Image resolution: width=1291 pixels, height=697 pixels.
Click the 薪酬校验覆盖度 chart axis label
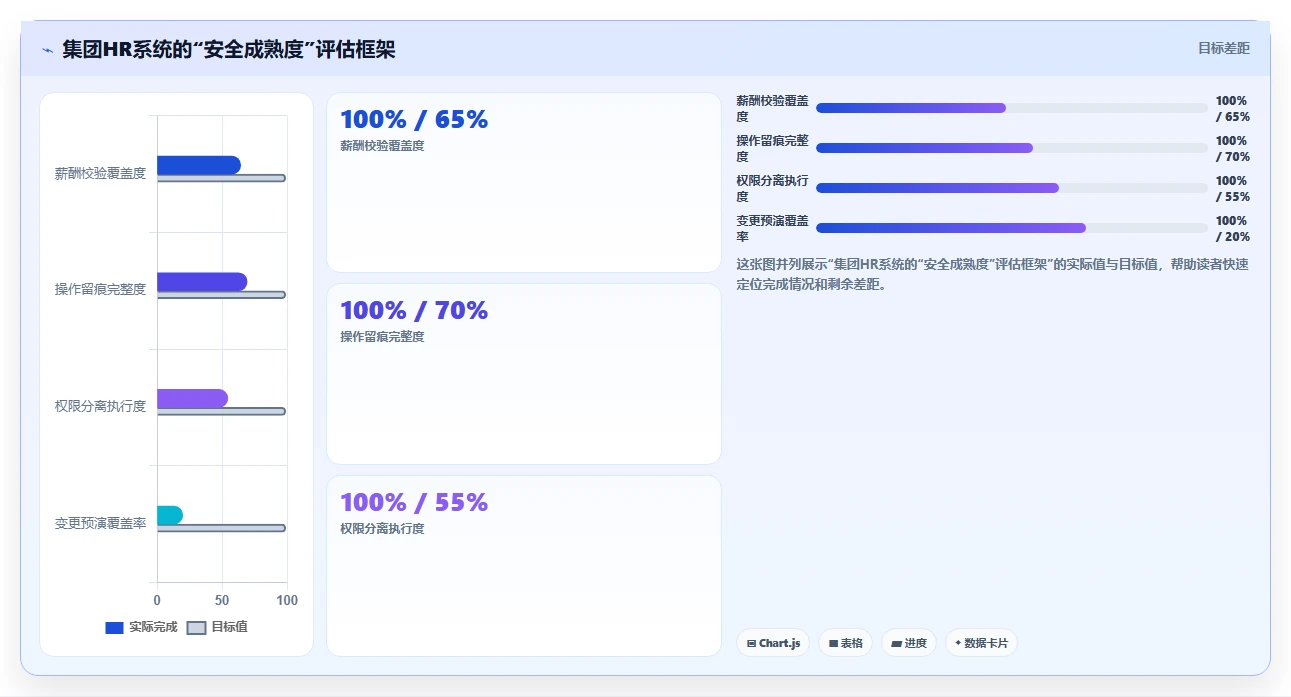click(100, 173)
